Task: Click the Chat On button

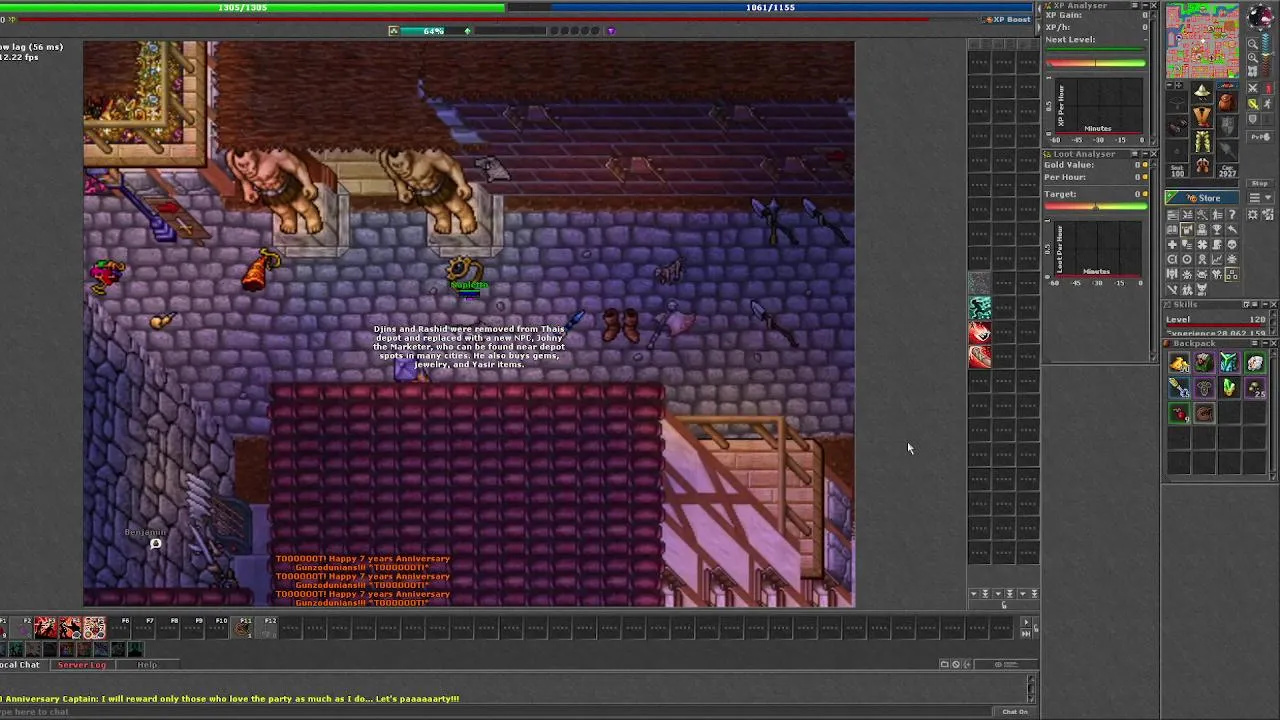Action: [1015, 711]
